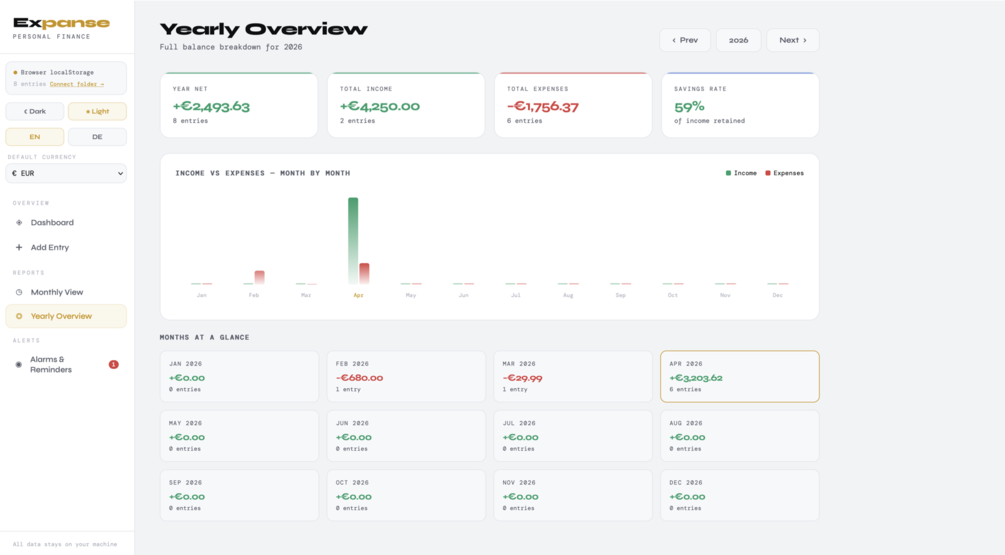Switch to Light theme

tap(97, 111)
